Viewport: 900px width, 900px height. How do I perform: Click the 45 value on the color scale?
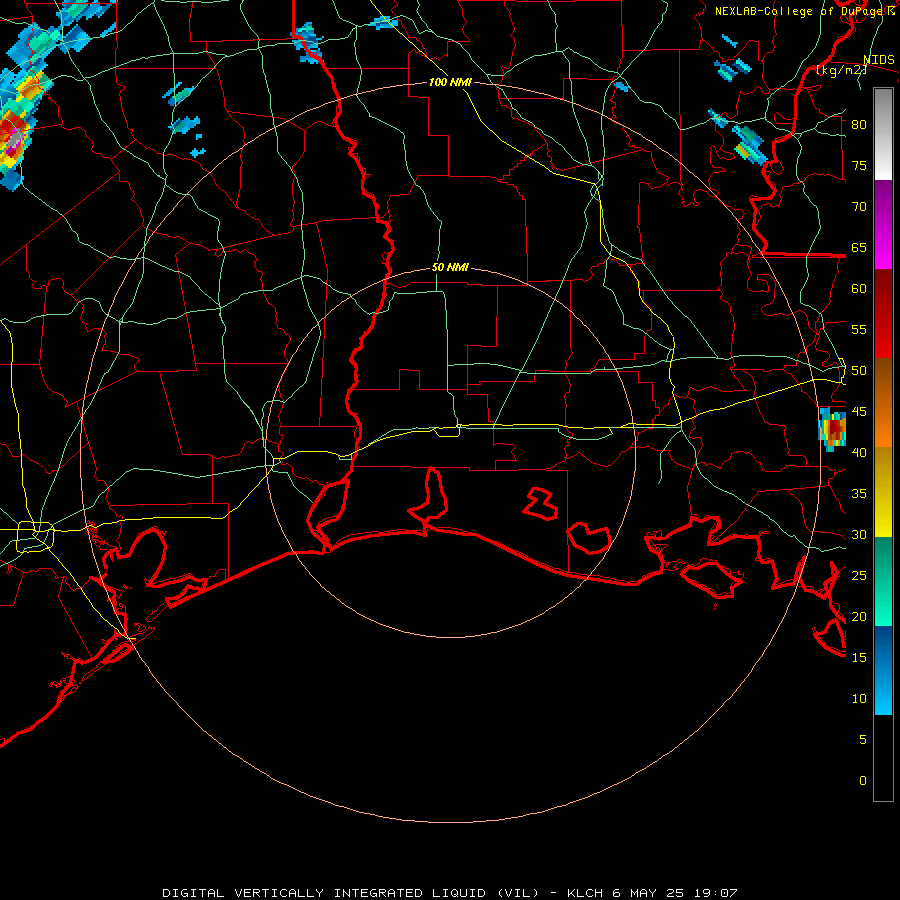[859, 412]
